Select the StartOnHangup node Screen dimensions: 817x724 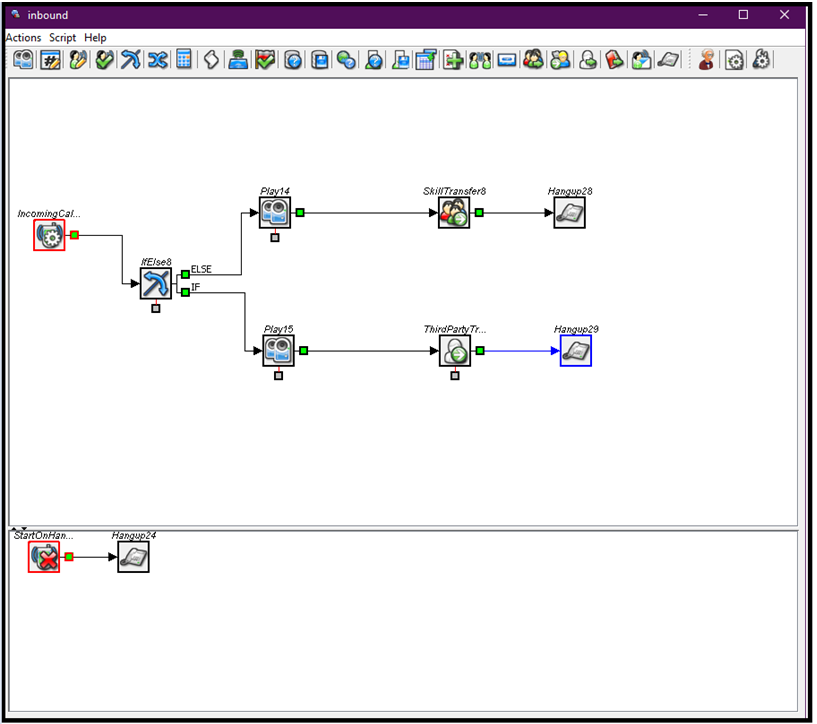click(44, 557)
